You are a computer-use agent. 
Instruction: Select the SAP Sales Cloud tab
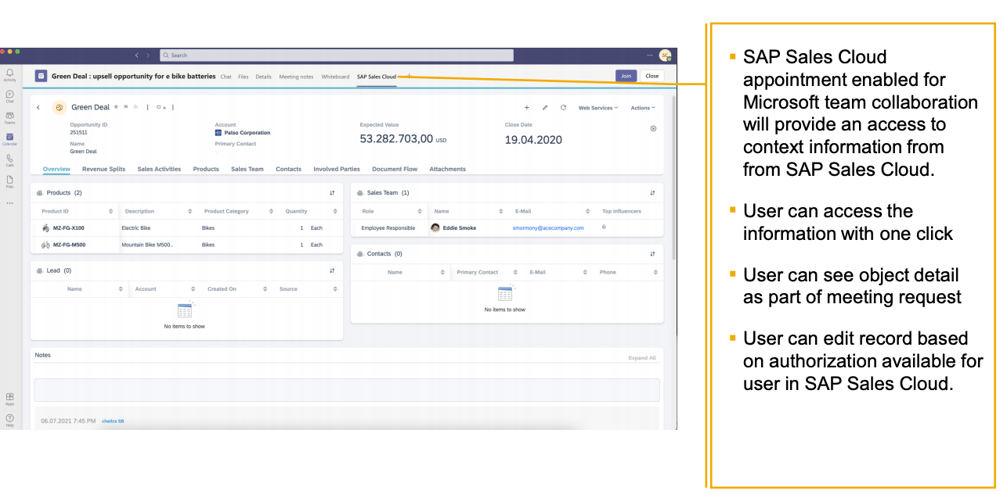coord(376,76)
